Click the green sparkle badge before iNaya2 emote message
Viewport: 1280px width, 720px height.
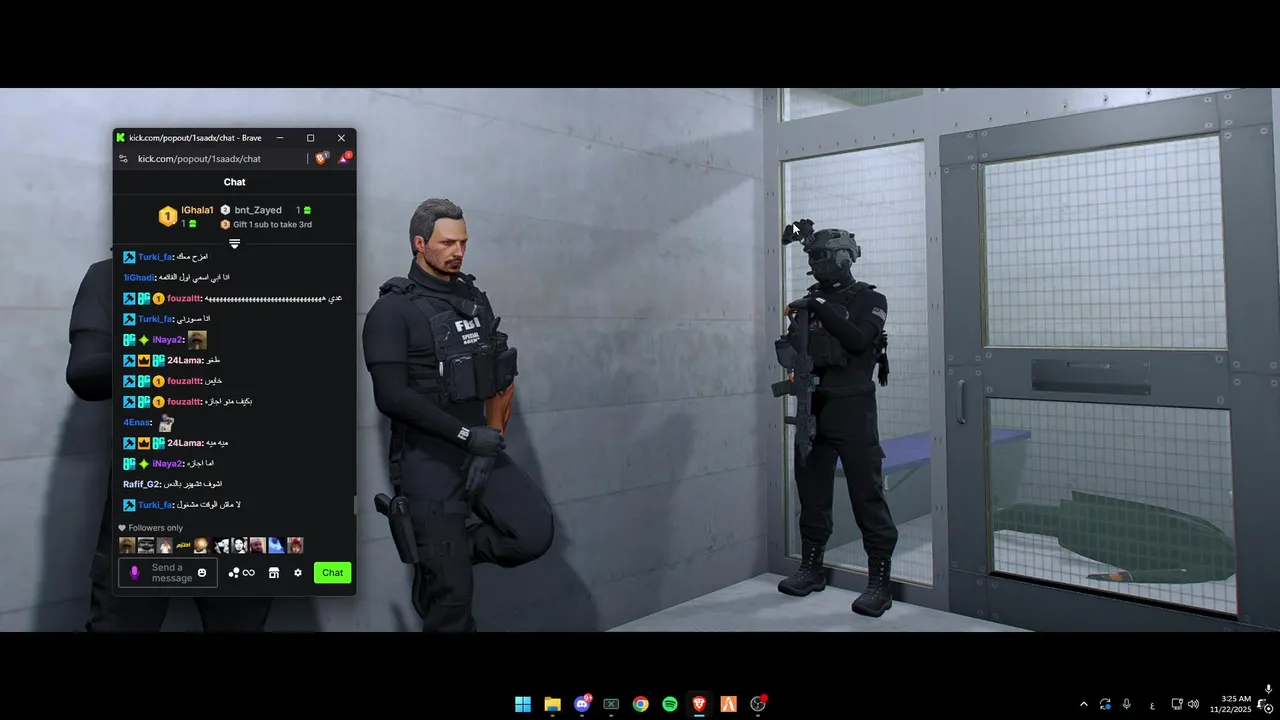click(144, 340)
